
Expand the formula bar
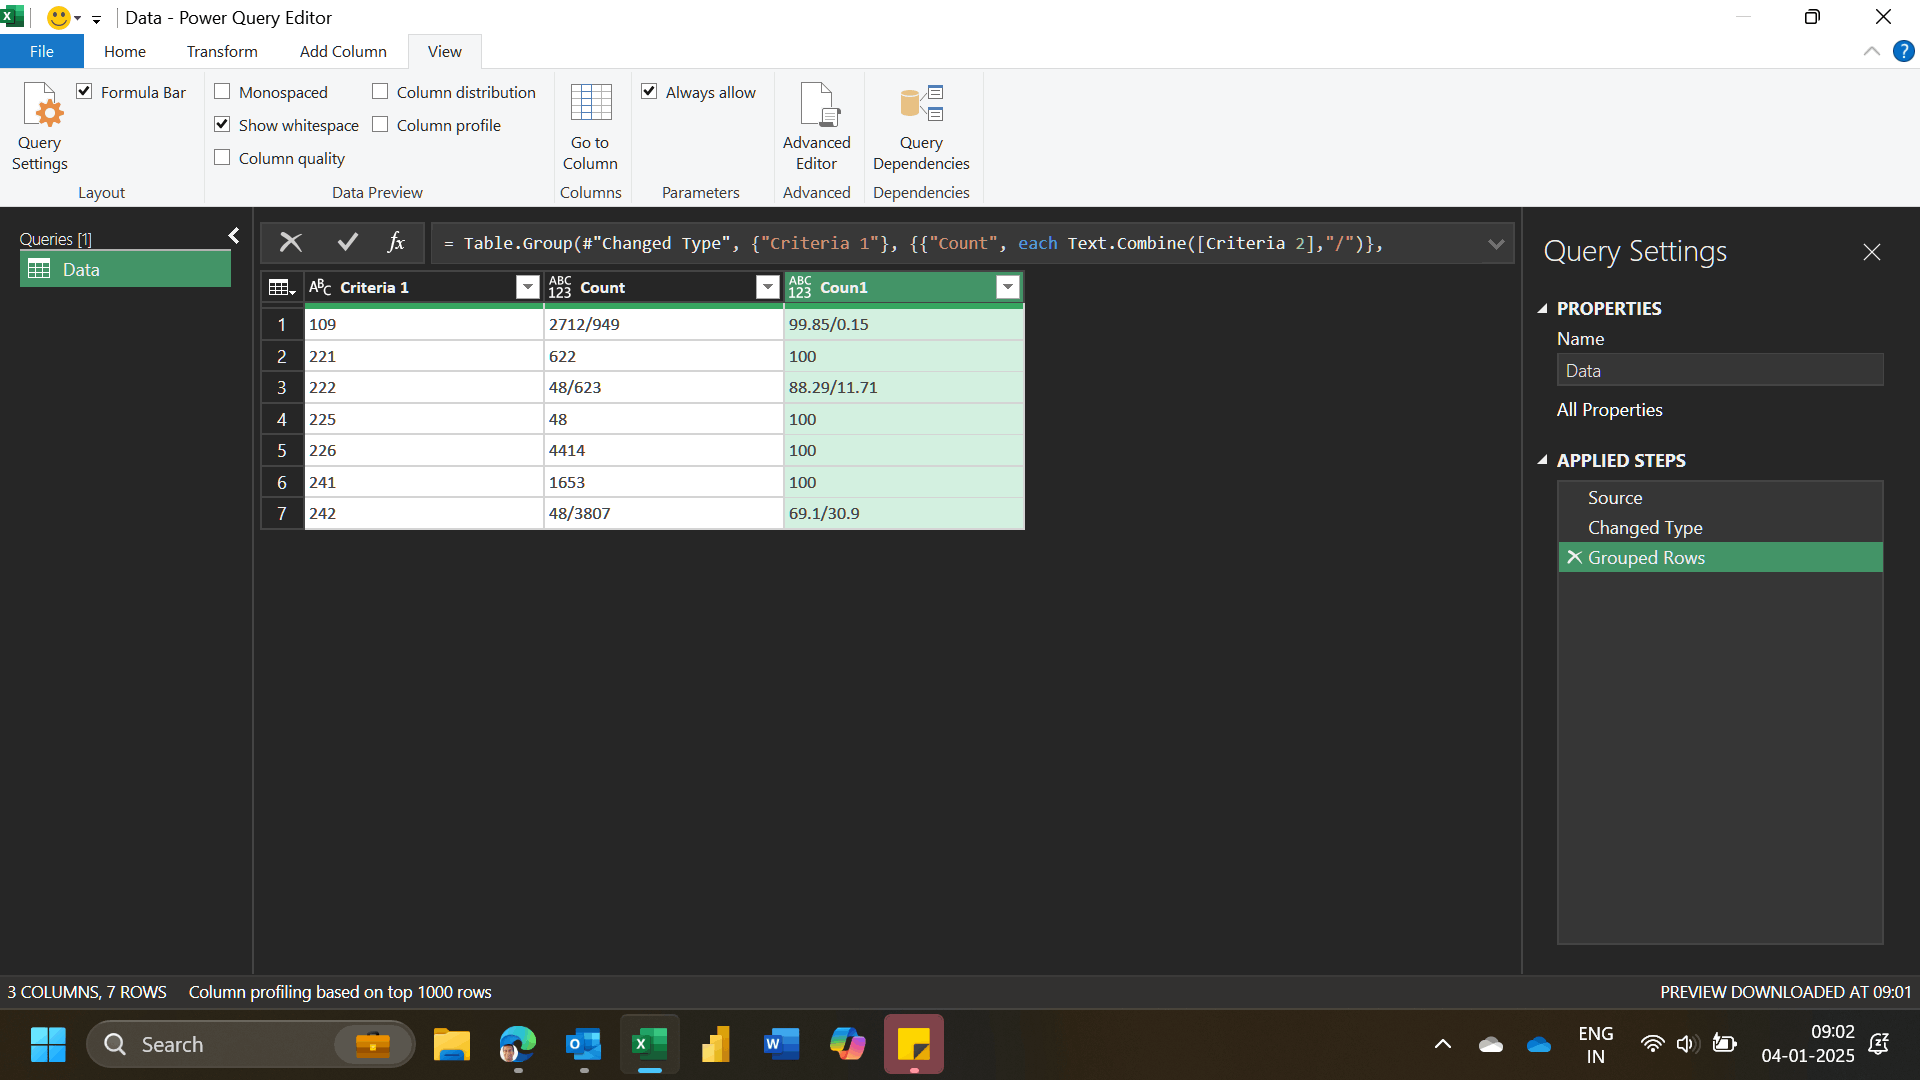click(x=1496, y=244)
